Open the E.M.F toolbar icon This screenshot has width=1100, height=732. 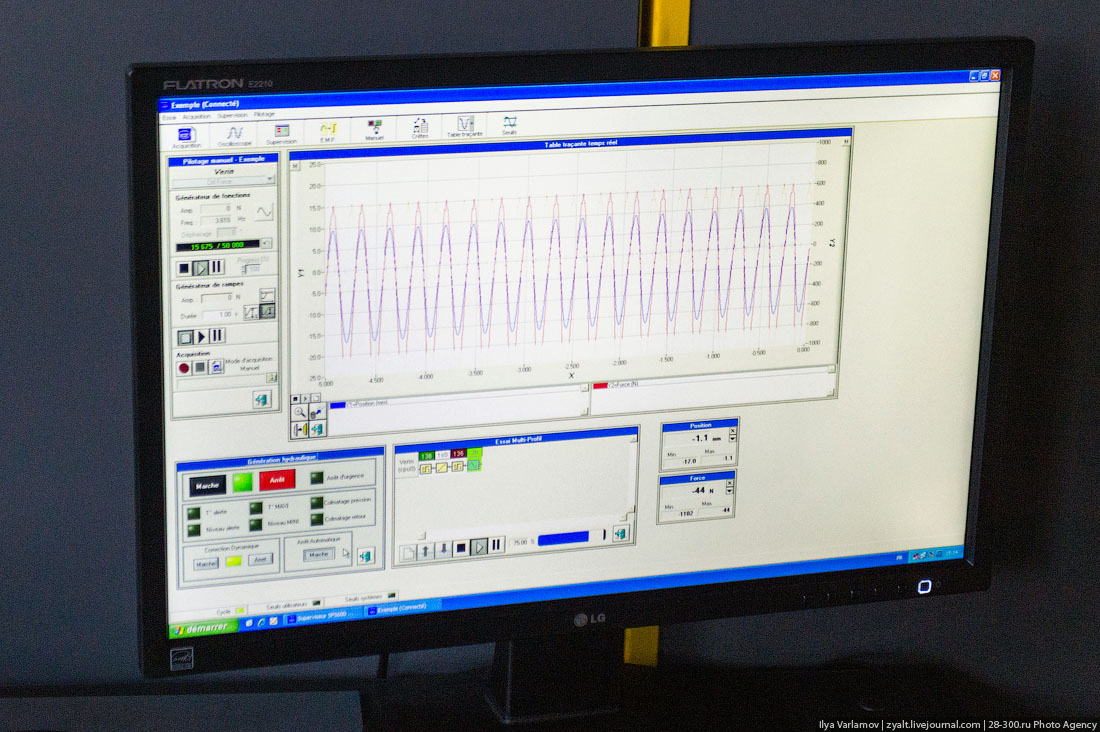pos(328,131)
